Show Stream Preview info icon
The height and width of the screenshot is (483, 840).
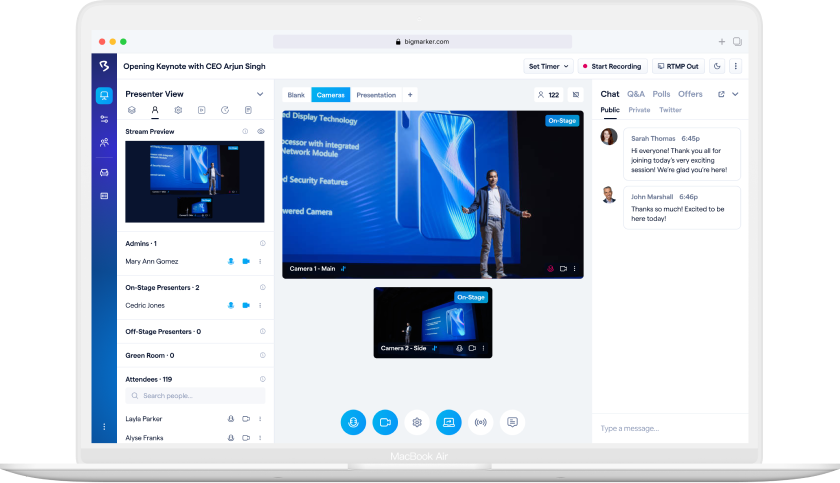coord(245,131)
